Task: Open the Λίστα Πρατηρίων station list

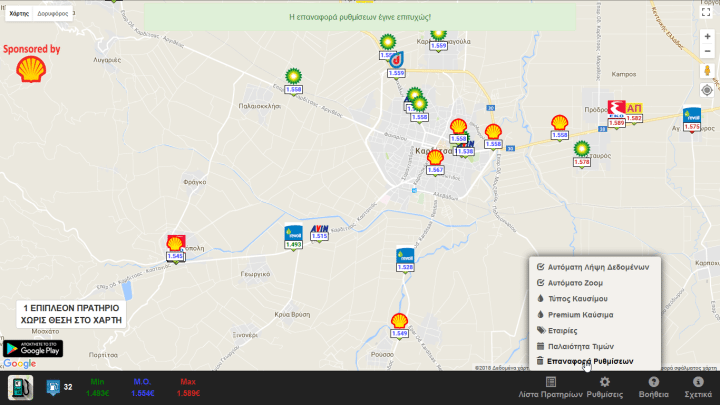Action: click(551, 388)
